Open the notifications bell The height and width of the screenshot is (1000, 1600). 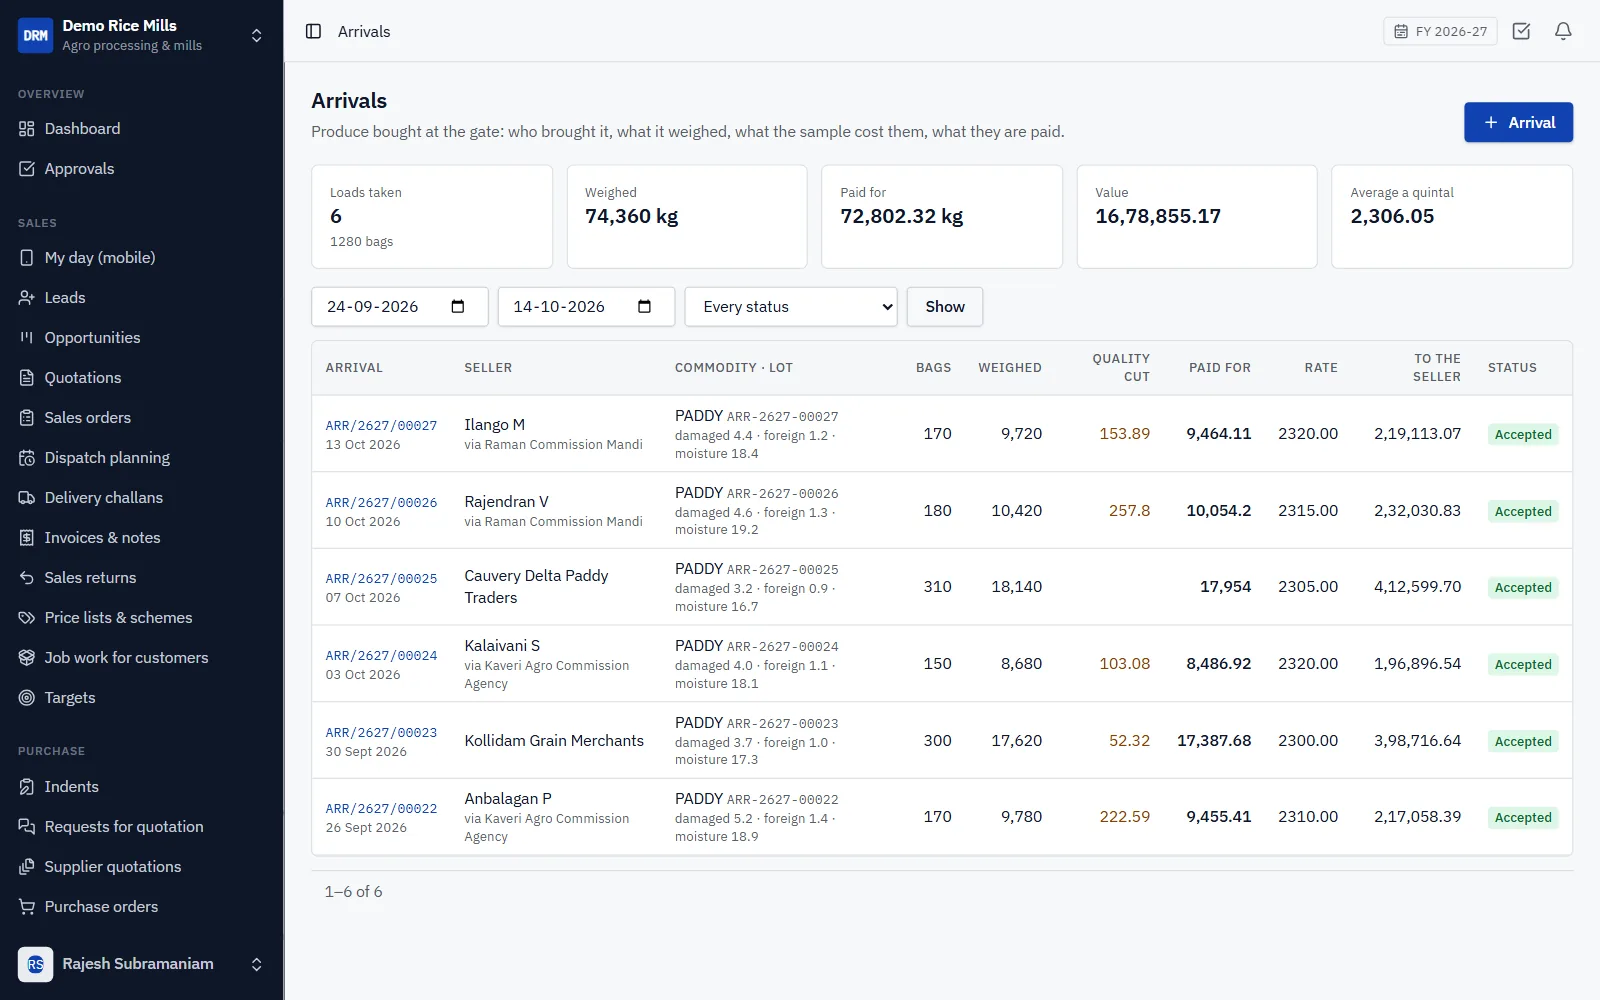click(1563, 31)
